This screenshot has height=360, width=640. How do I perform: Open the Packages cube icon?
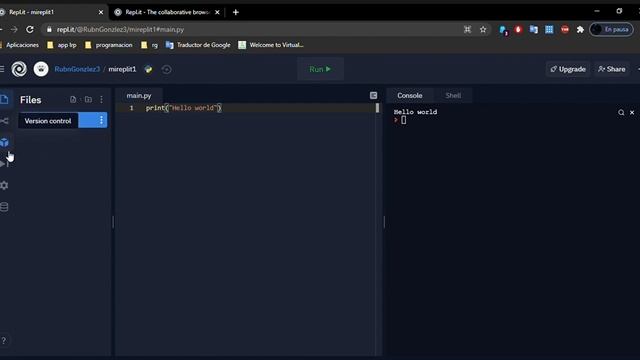(x=4, y=142)
